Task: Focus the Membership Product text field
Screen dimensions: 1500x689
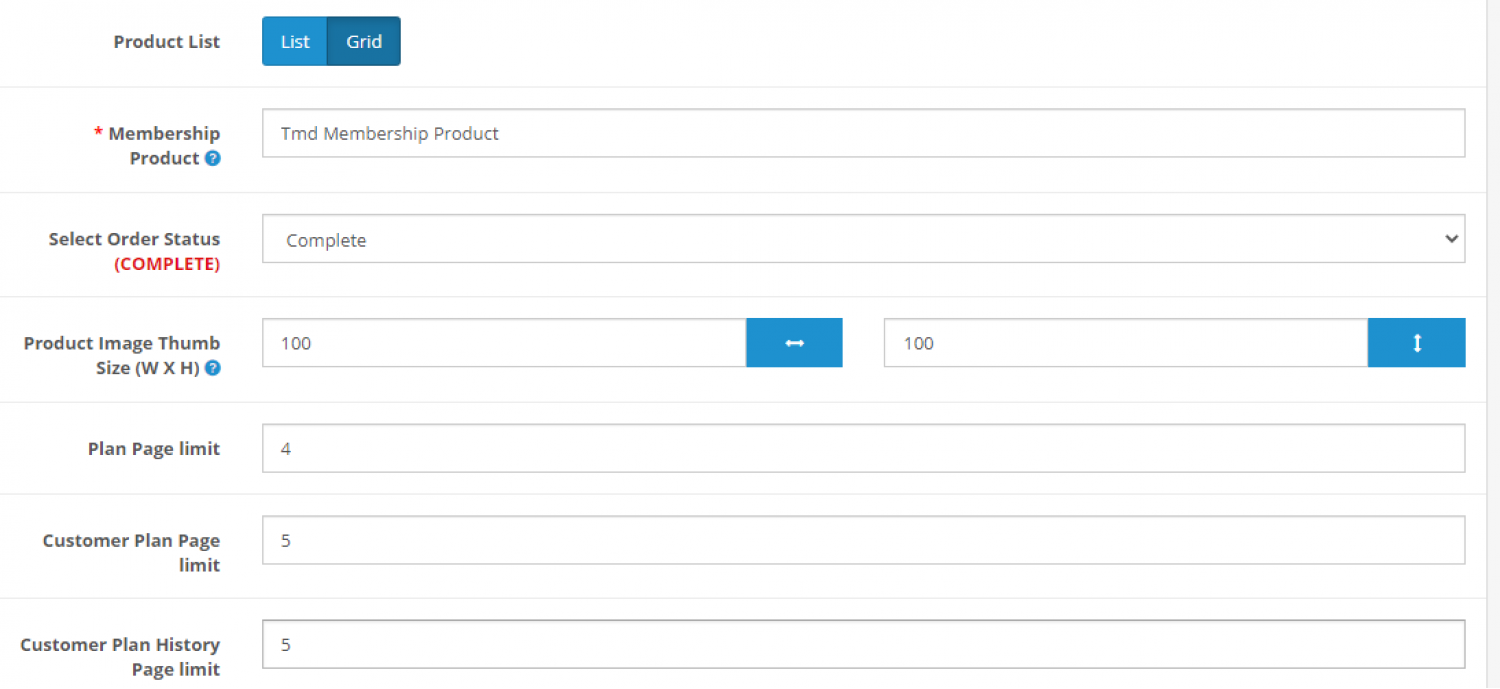Action: [x=864, y=133]
